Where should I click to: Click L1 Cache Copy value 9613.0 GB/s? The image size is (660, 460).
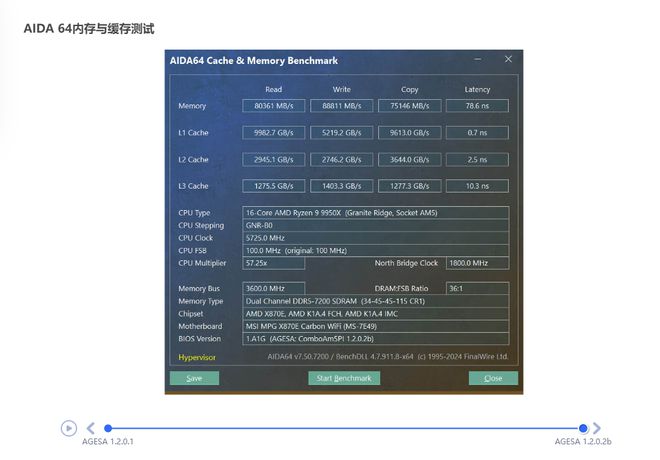(410, 133)
